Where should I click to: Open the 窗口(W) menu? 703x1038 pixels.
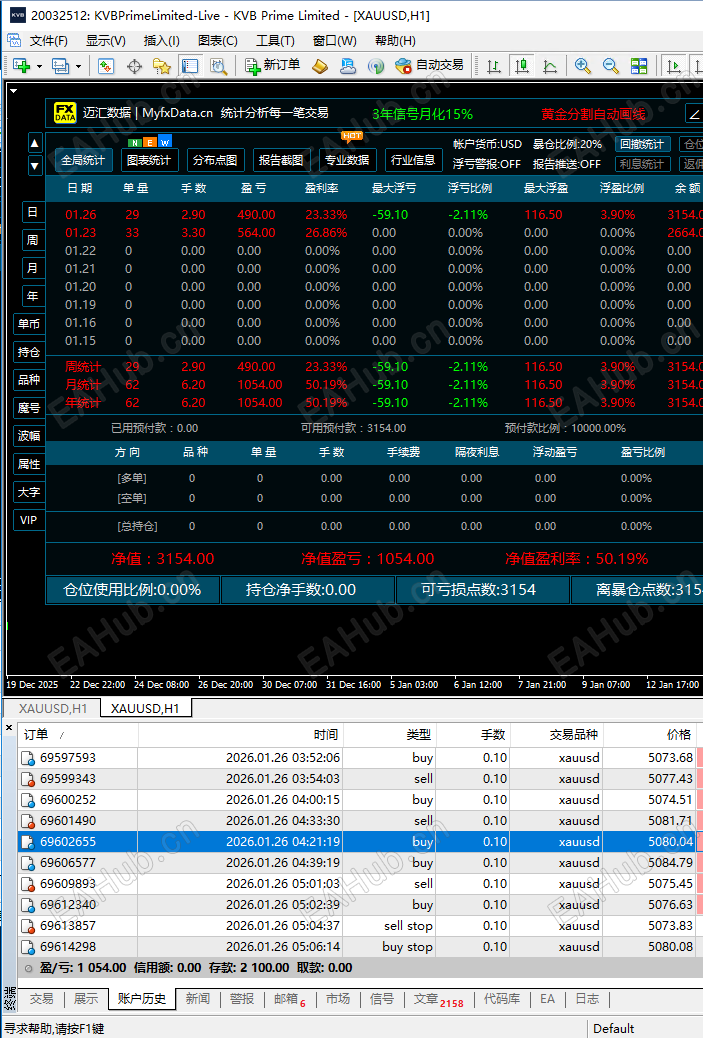point(334,40)
